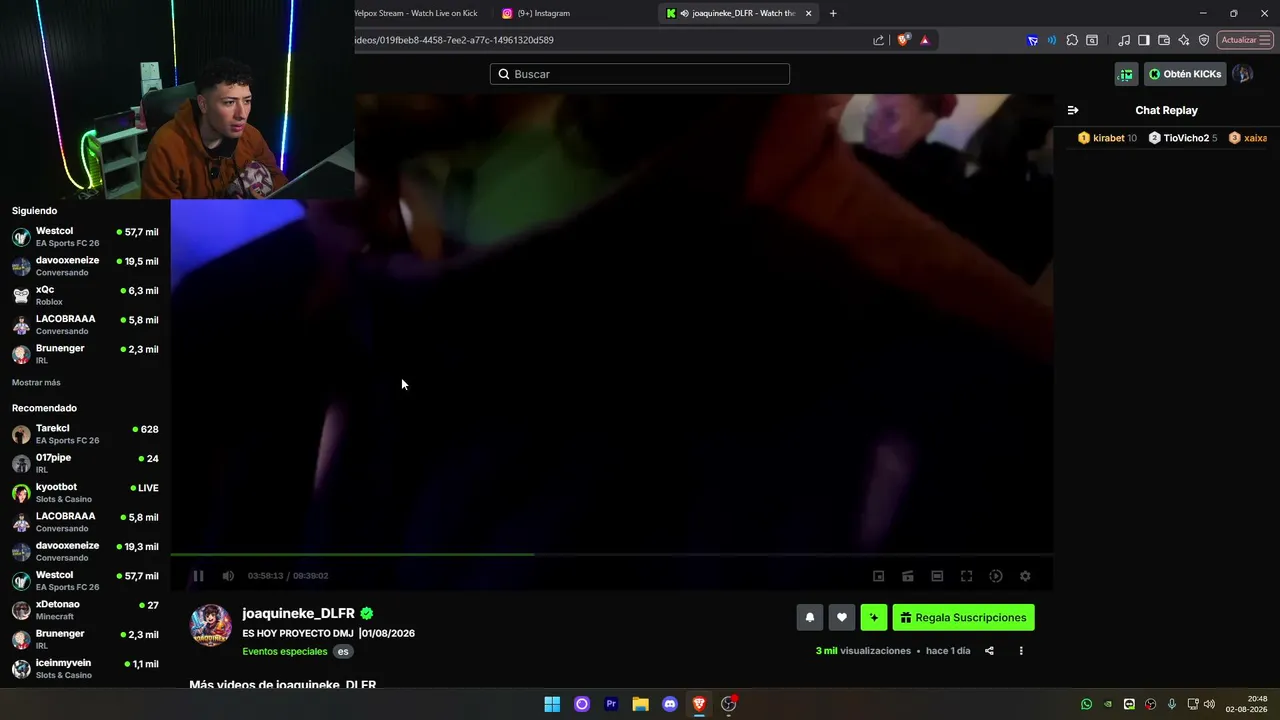Enter fullscreen mode in video player
The height and width of the screenshot is (720, 1280).
[966, 576]
